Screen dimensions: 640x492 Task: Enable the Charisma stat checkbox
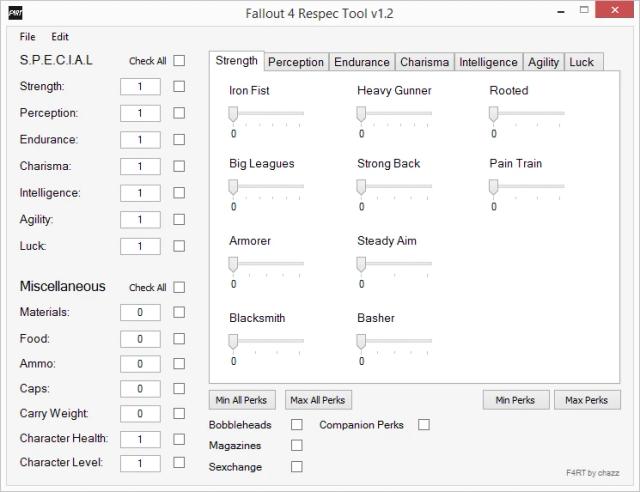tap(179, 166)
